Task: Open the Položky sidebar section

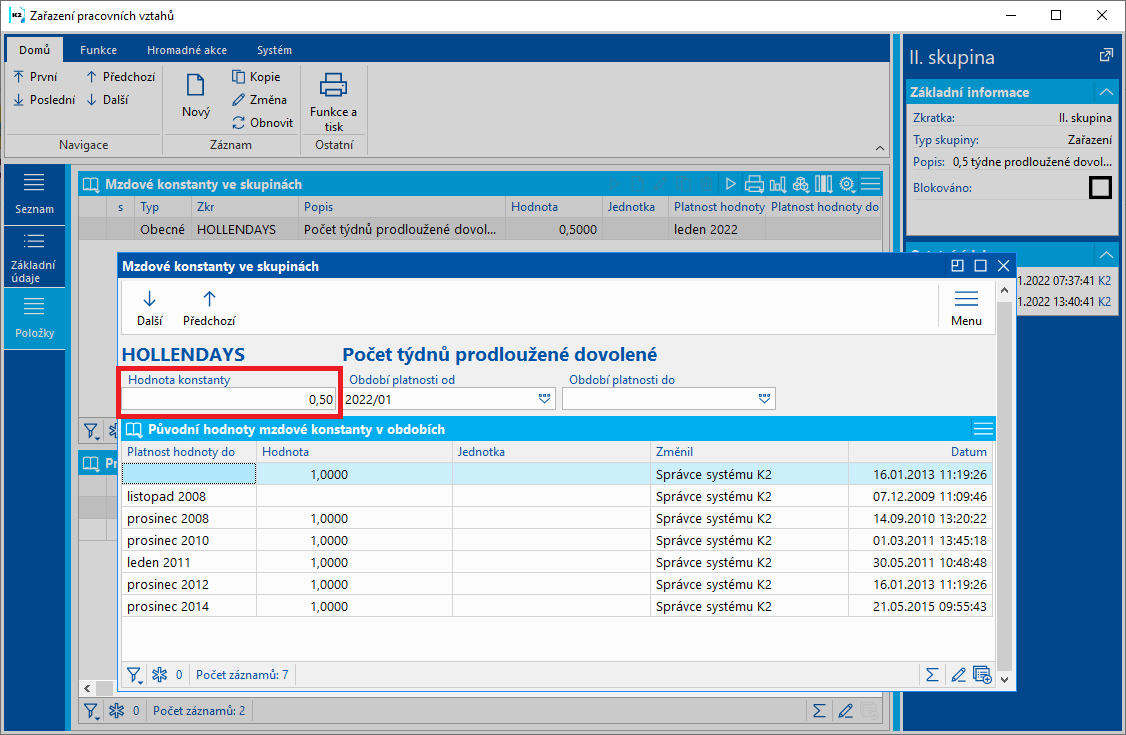Action: pos(34,319)
